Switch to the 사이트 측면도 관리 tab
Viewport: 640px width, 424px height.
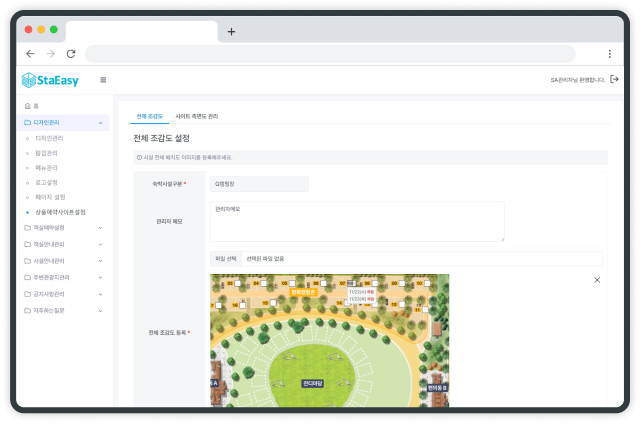(197, 116)
